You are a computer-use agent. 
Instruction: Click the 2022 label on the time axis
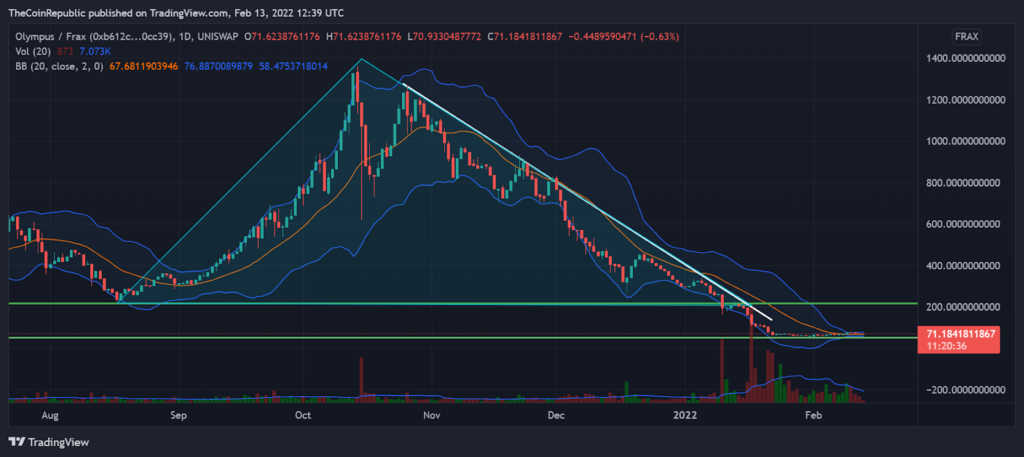(x=686, y=415)
